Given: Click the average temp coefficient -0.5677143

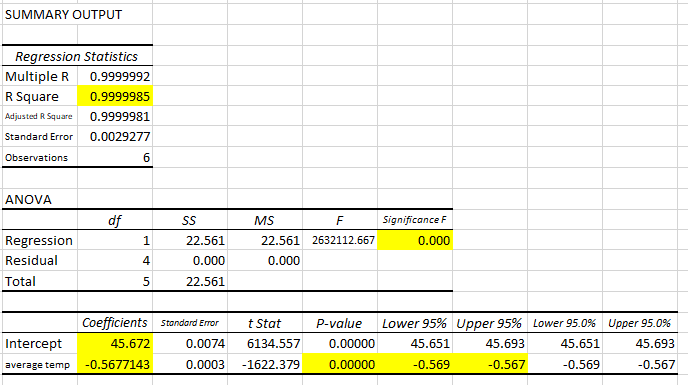Looking at the screenshot, I should pyautogui.click(x=115, y=364).
